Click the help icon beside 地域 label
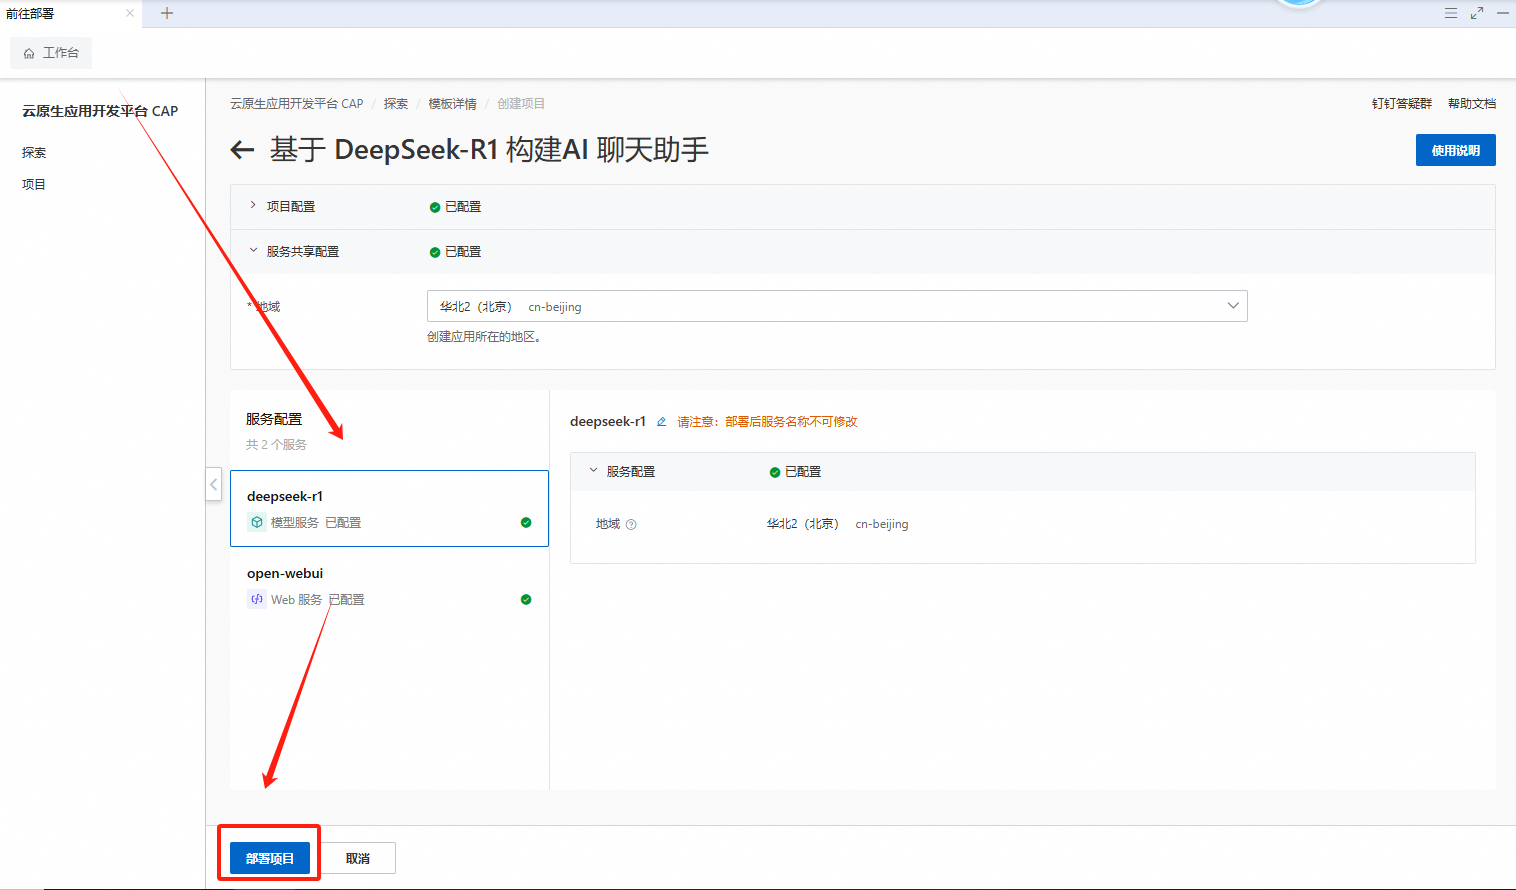 631,524
